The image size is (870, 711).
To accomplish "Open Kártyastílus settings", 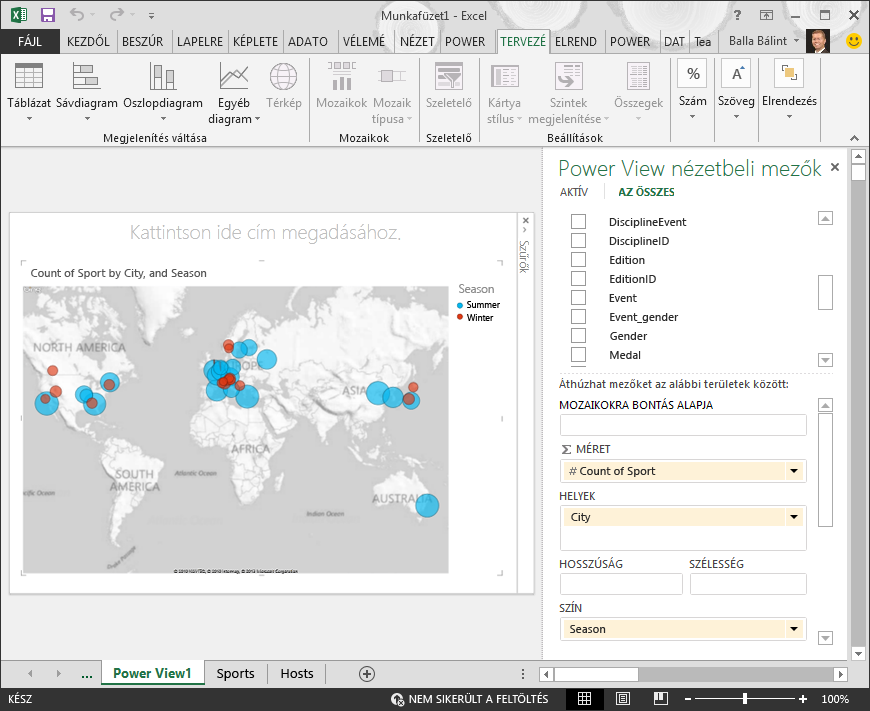I will click(x=504, y=93).
